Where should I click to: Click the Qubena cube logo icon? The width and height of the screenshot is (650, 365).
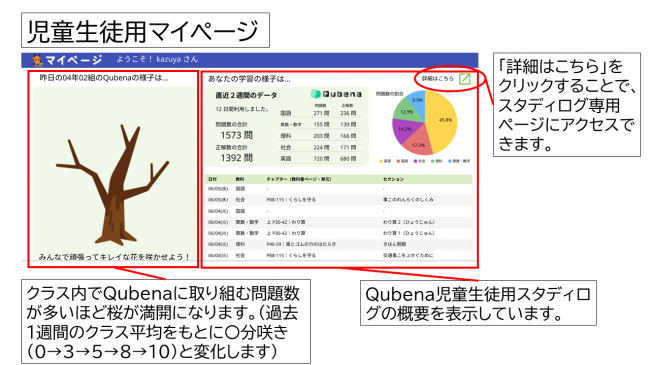[315, 94]
